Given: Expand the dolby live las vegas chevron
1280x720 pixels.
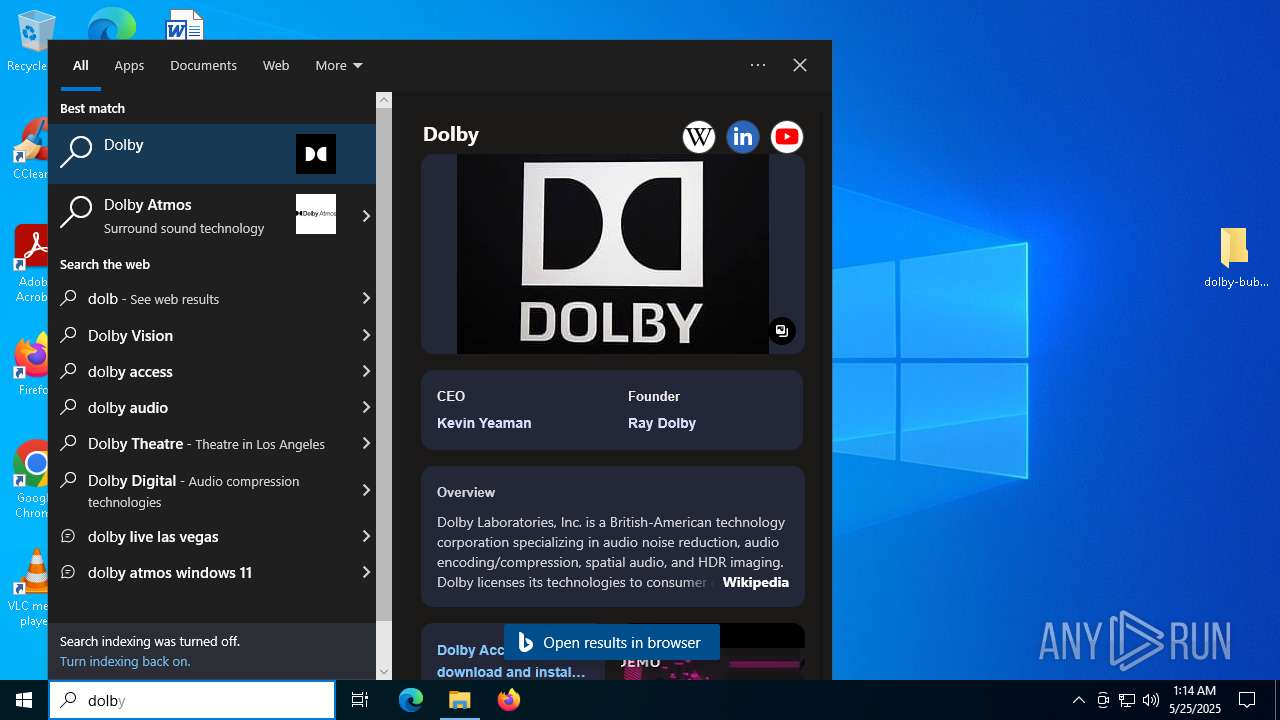Looking at the screenshot, I should tap(366, 536).
